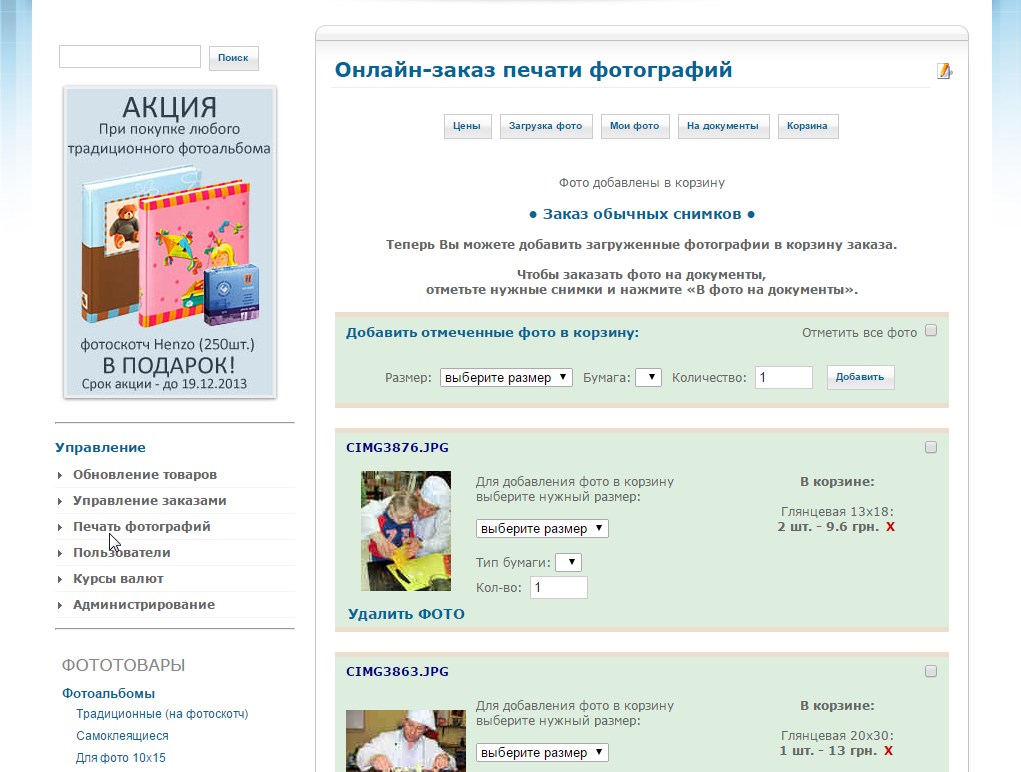Open the Корзина tab
The width and height of the screenshot is (1021, 772).
pos(807,126)
